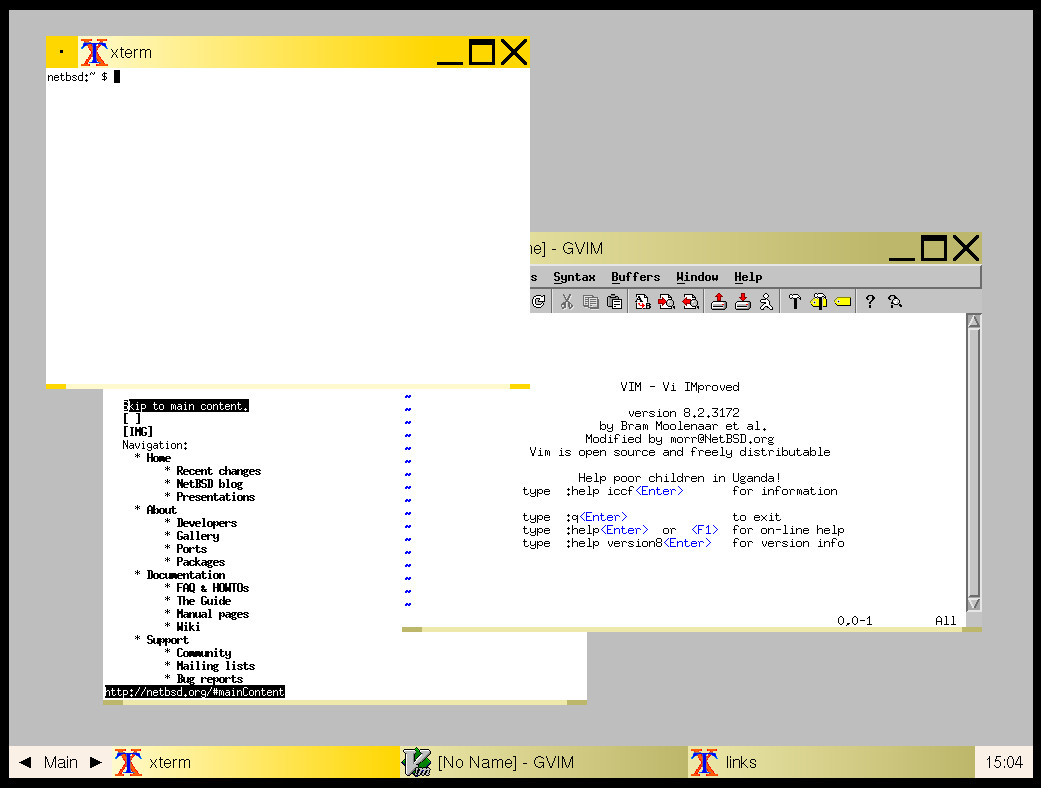Click the Find Help magnifier icon
The width and height of the screenshot is (1041, 788).
coord(894,302)
